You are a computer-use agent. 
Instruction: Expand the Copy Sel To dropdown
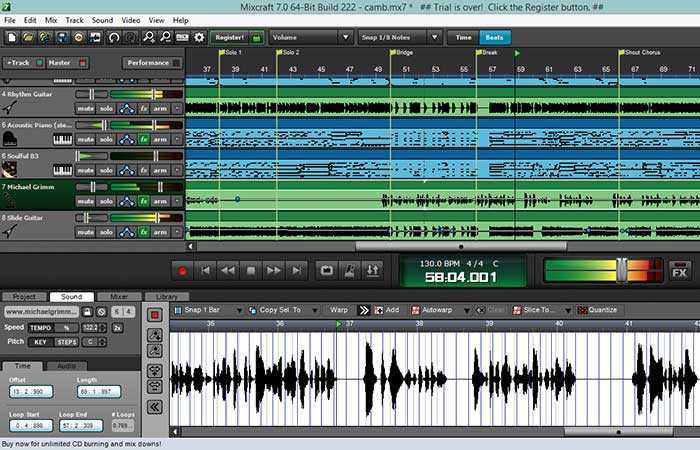315,310
